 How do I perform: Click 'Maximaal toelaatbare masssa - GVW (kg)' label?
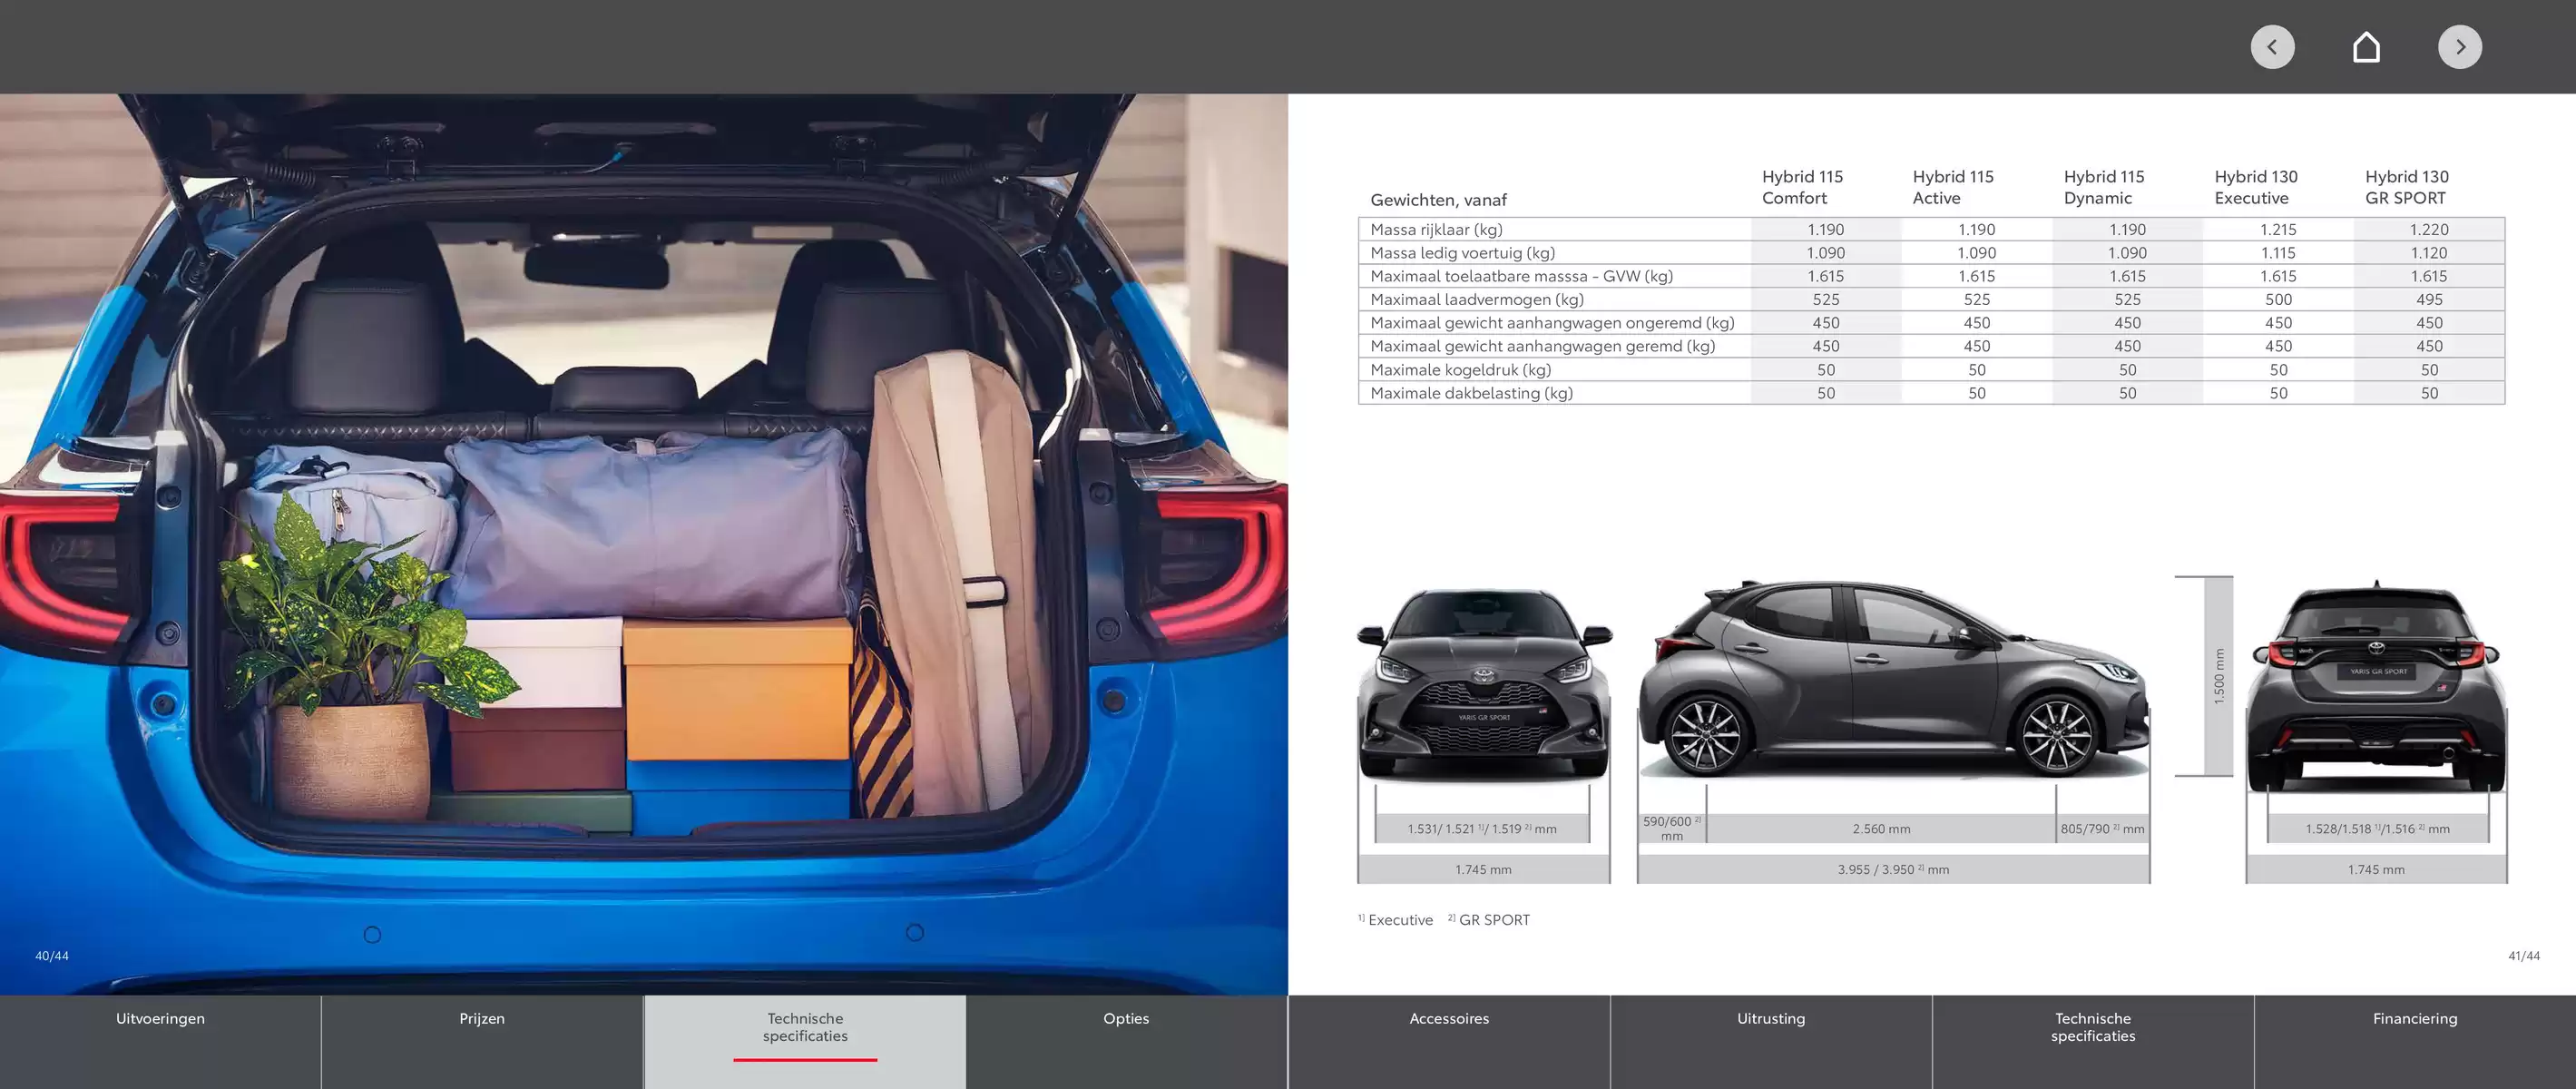click(x=1521, y=276)
